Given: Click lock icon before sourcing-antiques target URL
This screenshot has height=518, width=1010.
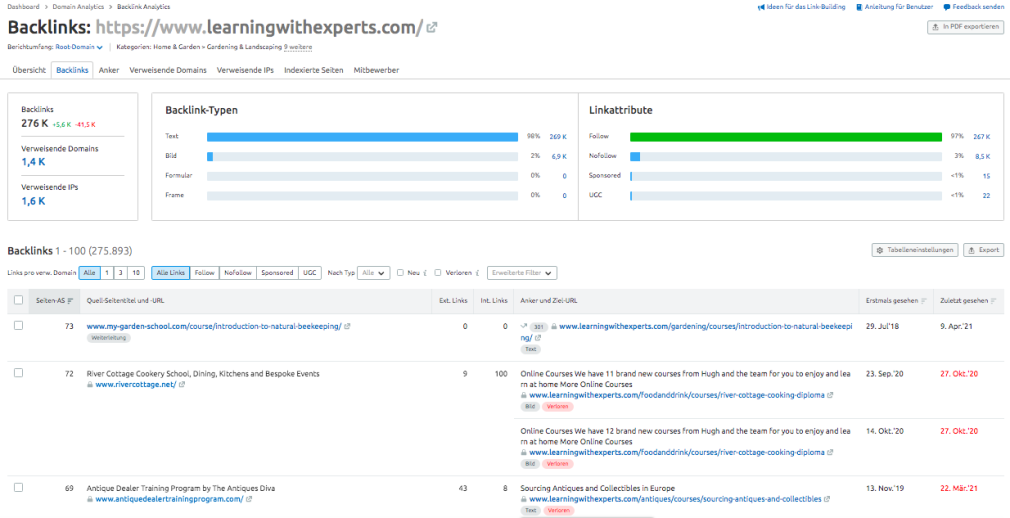Looking at the screenshot, I should (524, 499).
